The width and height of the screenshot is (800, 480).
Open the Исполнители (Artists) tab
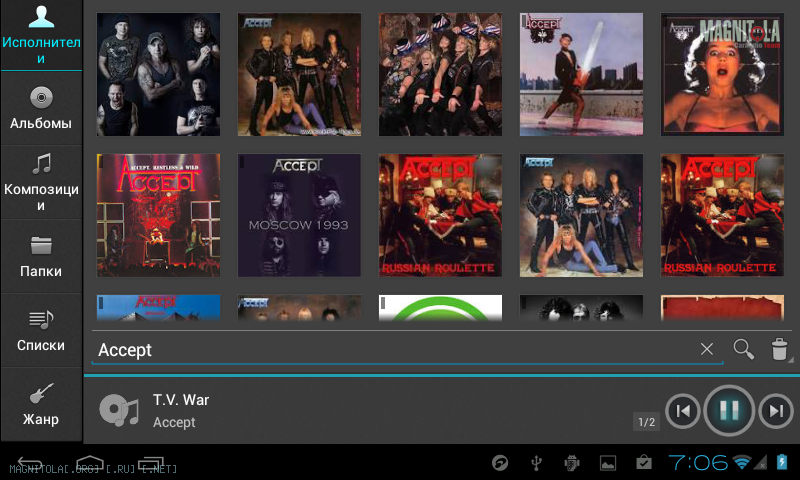coord(41,35)
